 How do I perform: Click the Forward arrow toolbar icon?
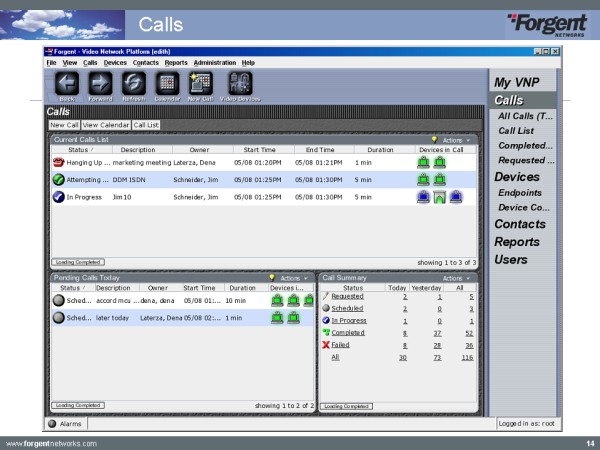coord(100,84)
